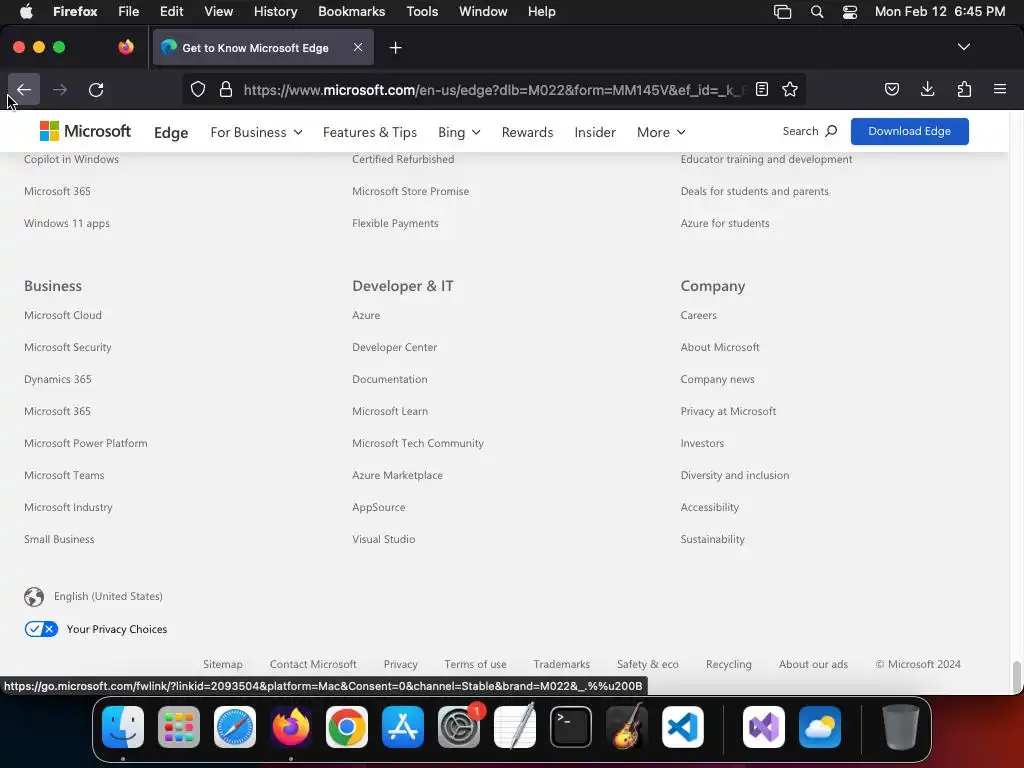Viewport: 1024px width, 768px height.
Task: Open the View menu
Action: click(218, 12)
